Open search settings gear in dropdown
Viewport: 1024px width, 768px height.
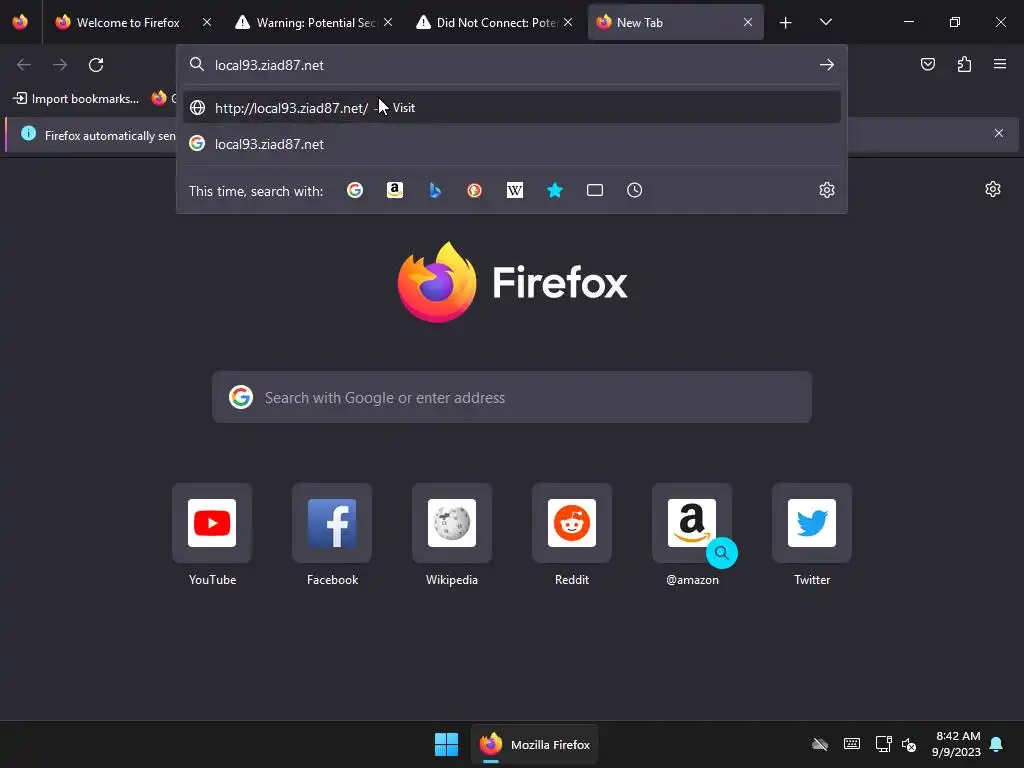(x=827, y=190)
